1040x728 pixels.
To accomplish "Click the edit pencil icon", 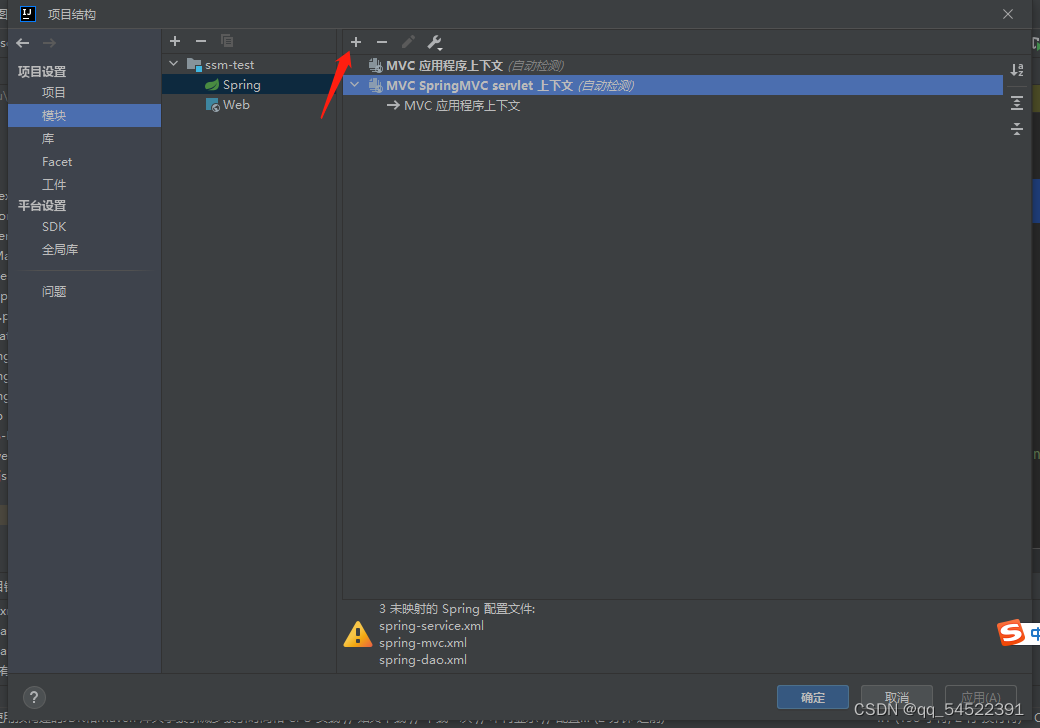I will (x=408, y=42).
